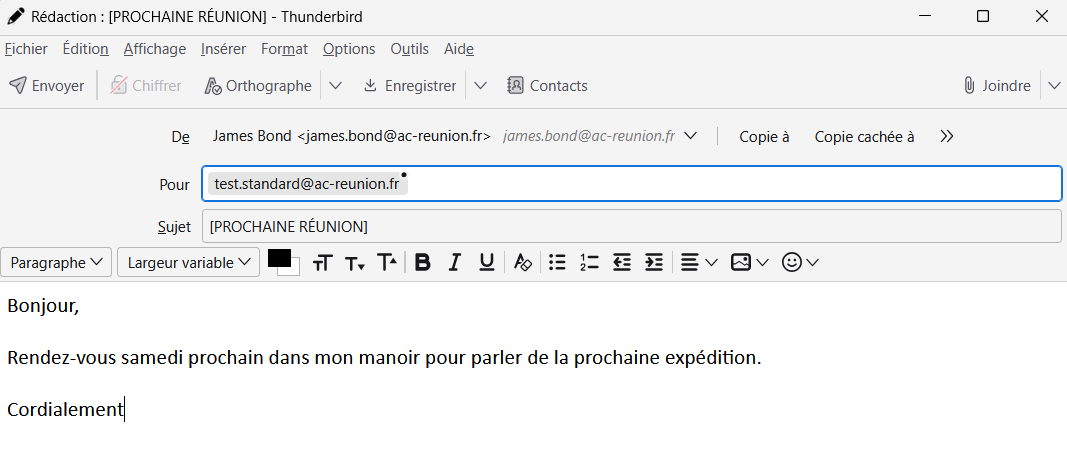Click the Envoyer send button

(x=47, y=86)
